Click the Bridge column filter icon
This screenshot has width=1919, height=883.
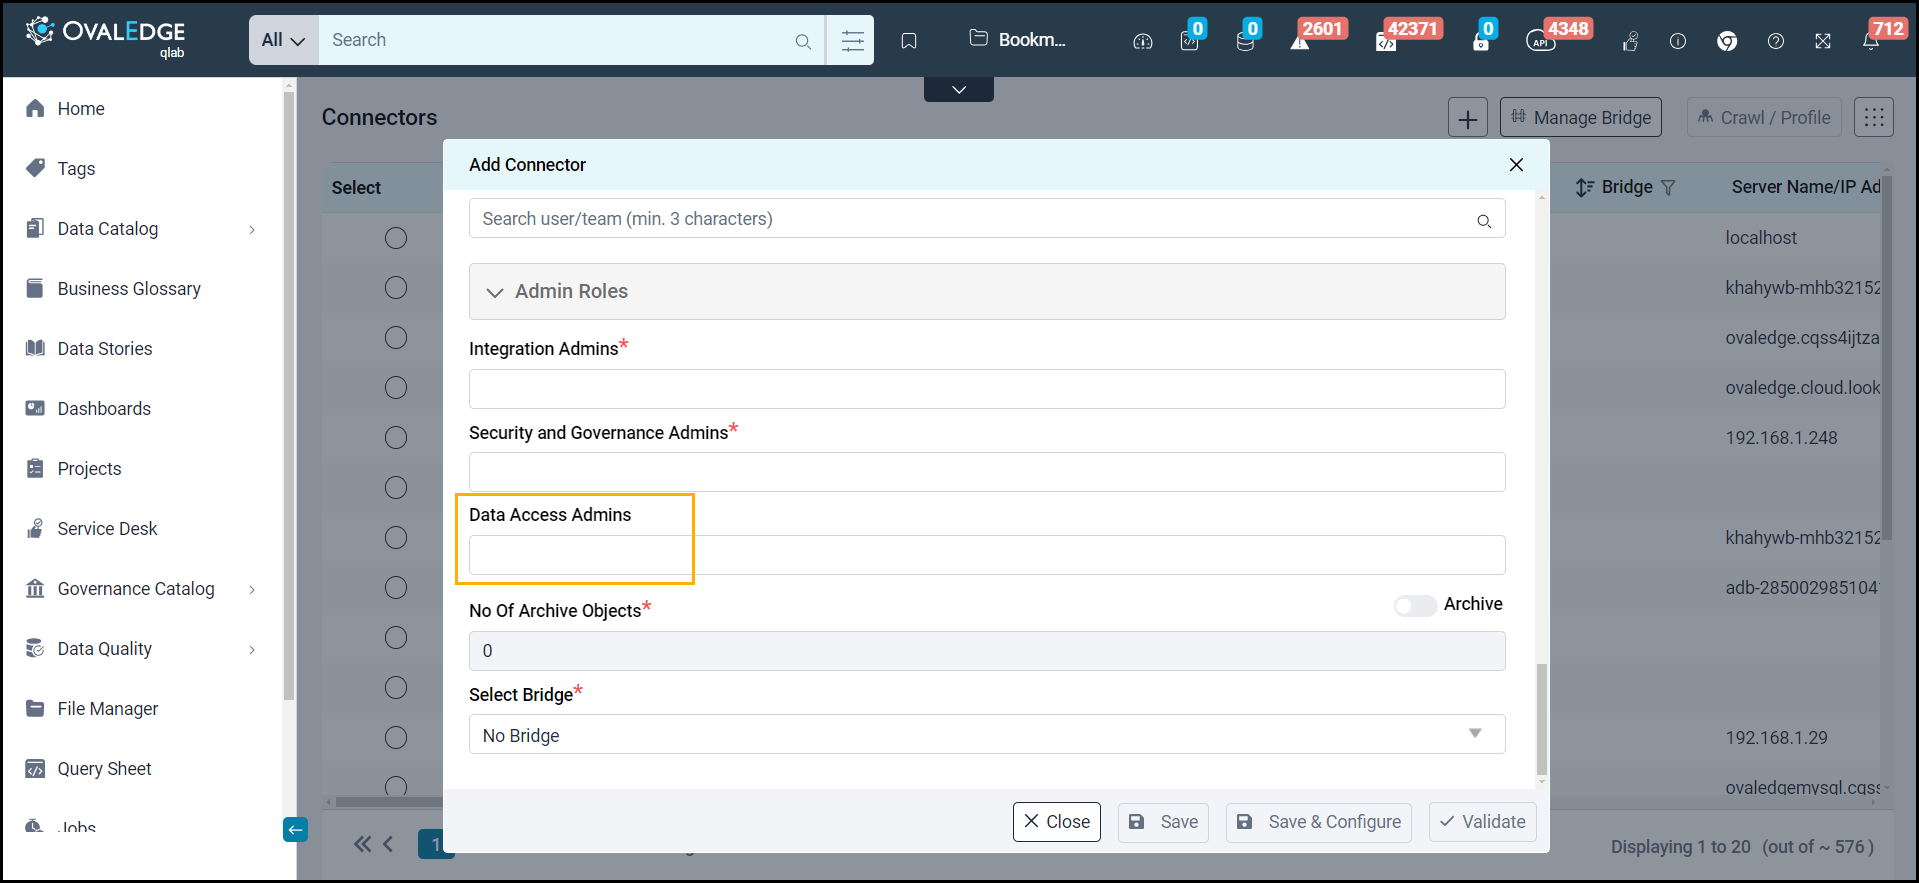(1668, 188)
